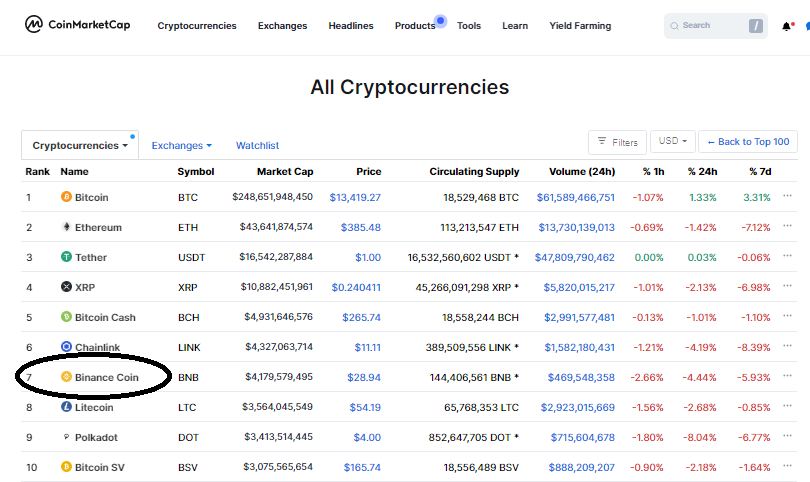Open the Filters button

[617, 142]
